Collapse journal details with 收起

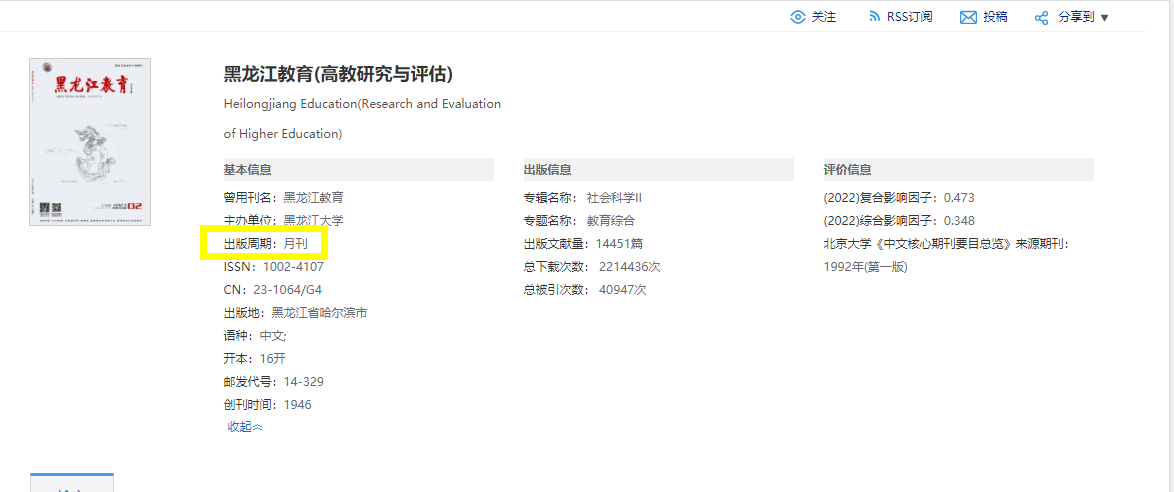(244, 427)
